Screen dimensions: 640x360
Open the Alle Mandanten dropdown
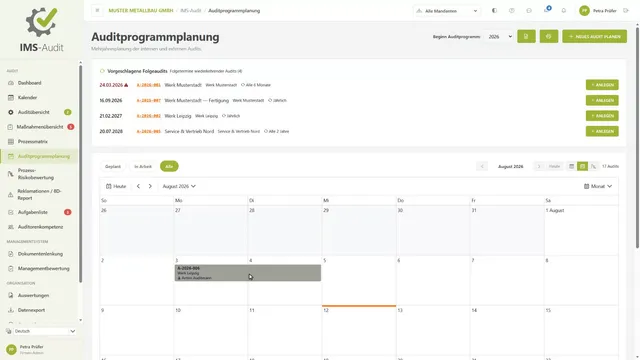click(x=447, y=11)
